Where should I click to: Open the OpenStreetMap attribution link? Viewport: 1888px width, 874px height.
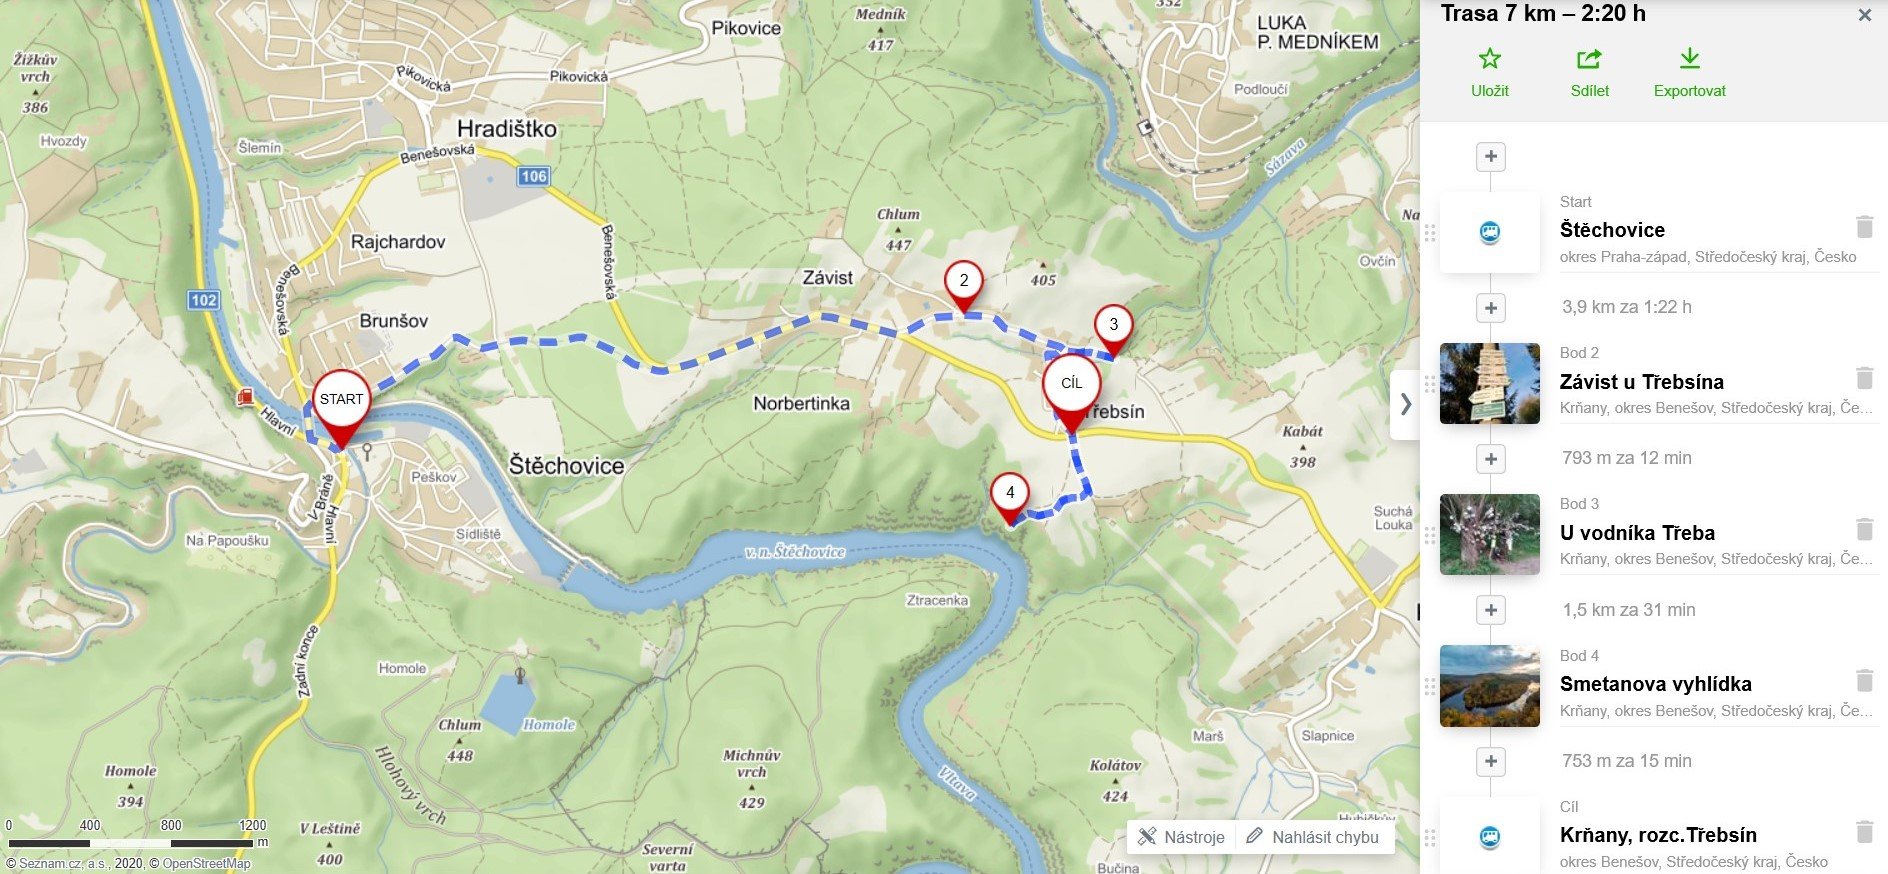(x=206, y=863)
